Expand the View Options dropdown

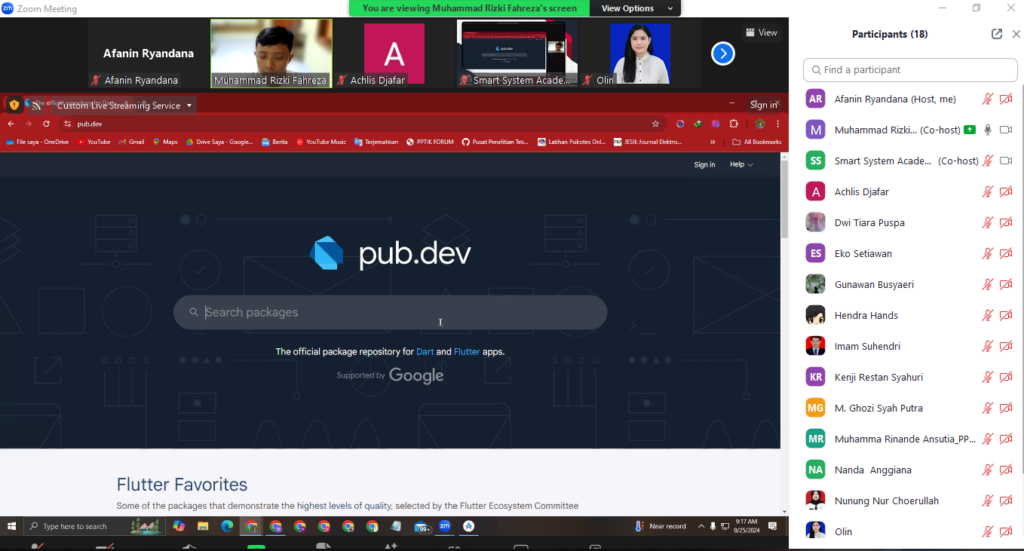[637, 8]
